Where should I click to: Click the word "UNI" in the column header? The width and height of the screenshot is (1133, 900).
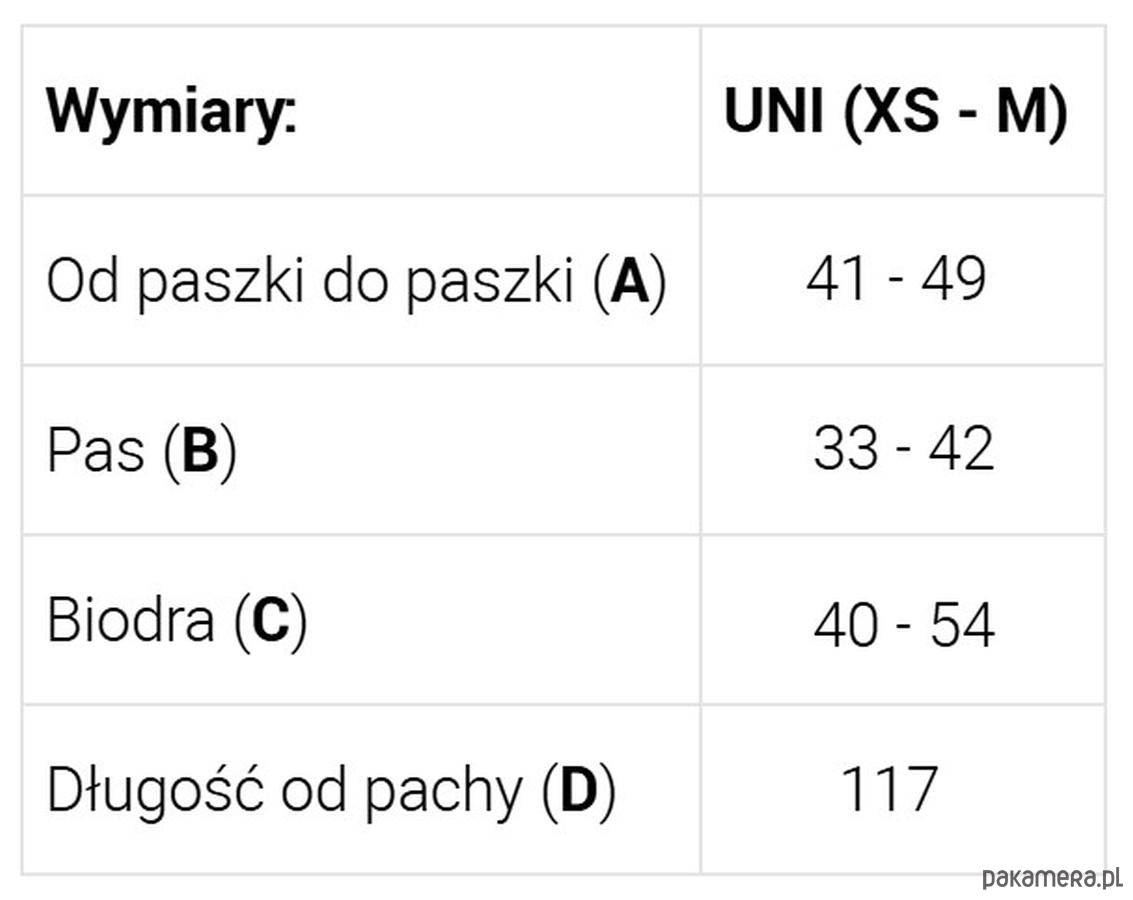coord(774,111)
